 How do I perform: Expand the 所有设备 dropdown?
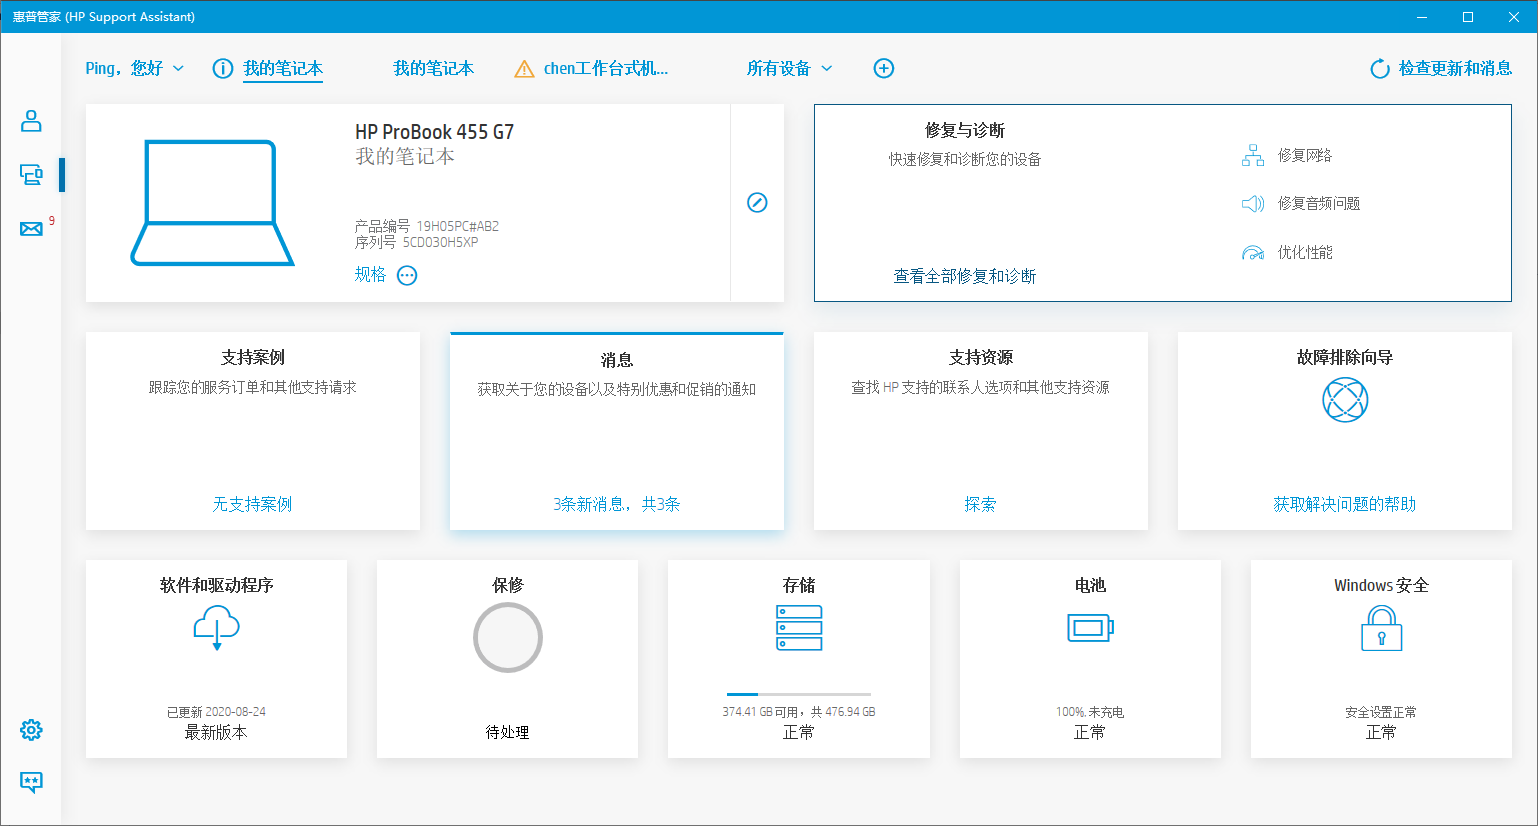click(x=790, y=68)
